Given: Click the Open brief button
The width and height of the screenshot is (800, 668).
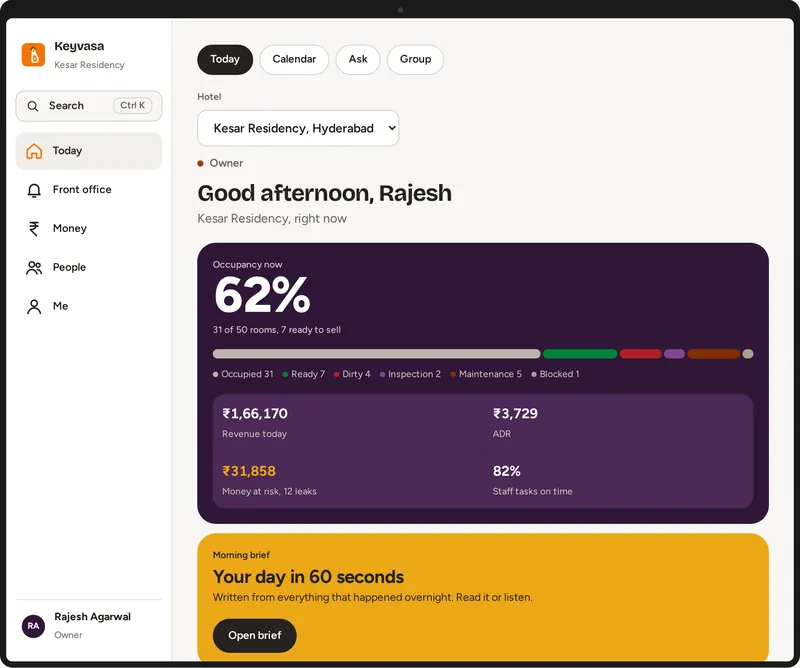Looking at the screenshot, I should click(255, 635).
